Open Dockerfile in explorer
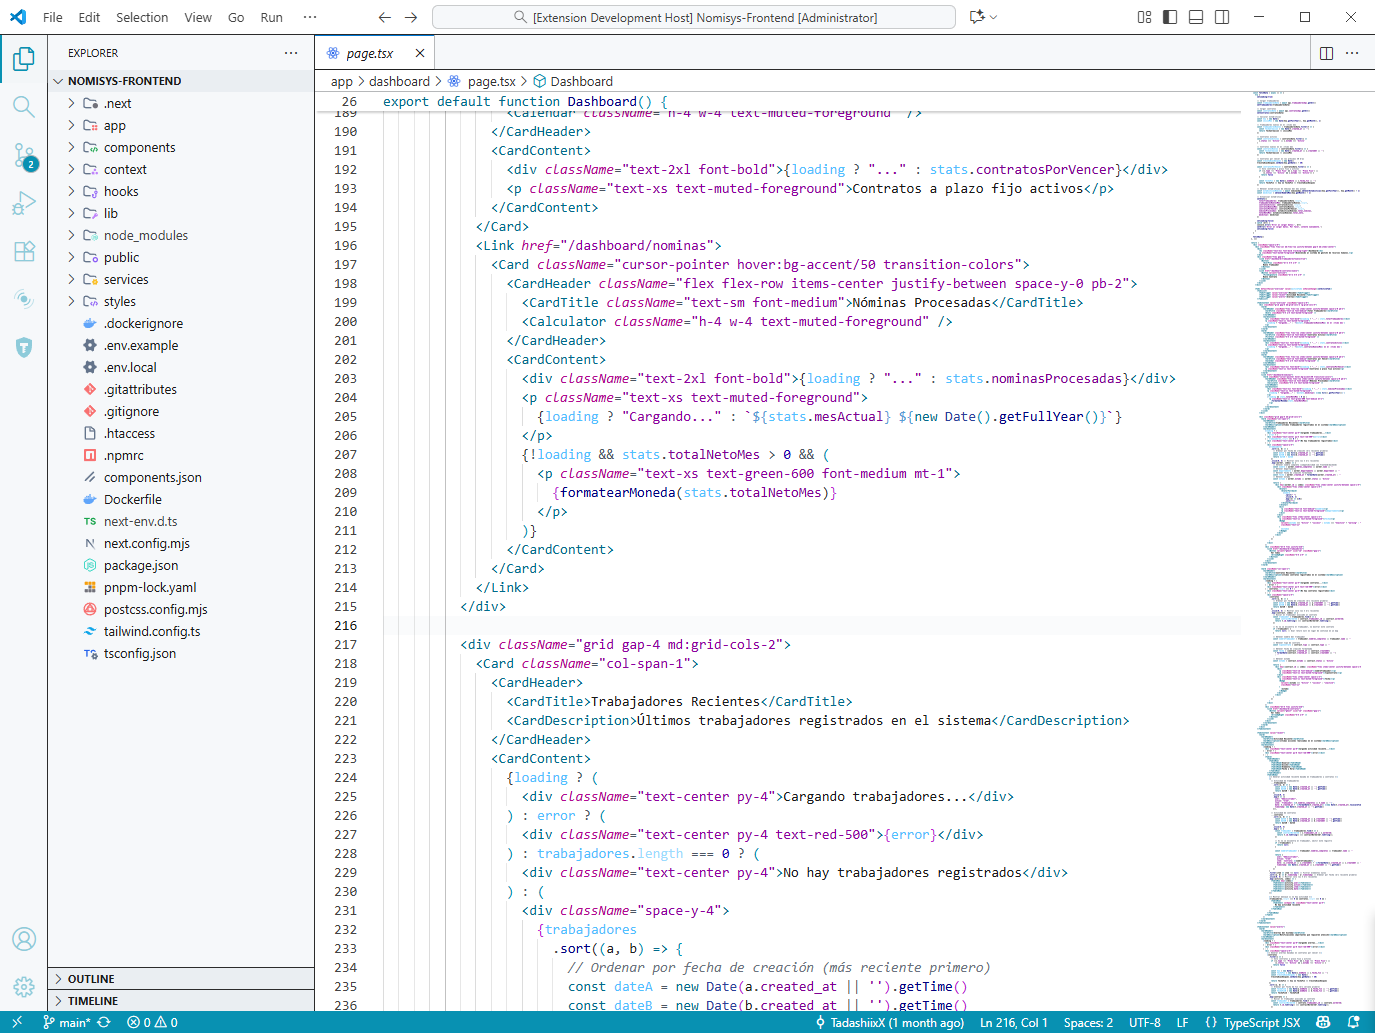The width and height of the screenshot is (1375, 1033). click(181, 499)
